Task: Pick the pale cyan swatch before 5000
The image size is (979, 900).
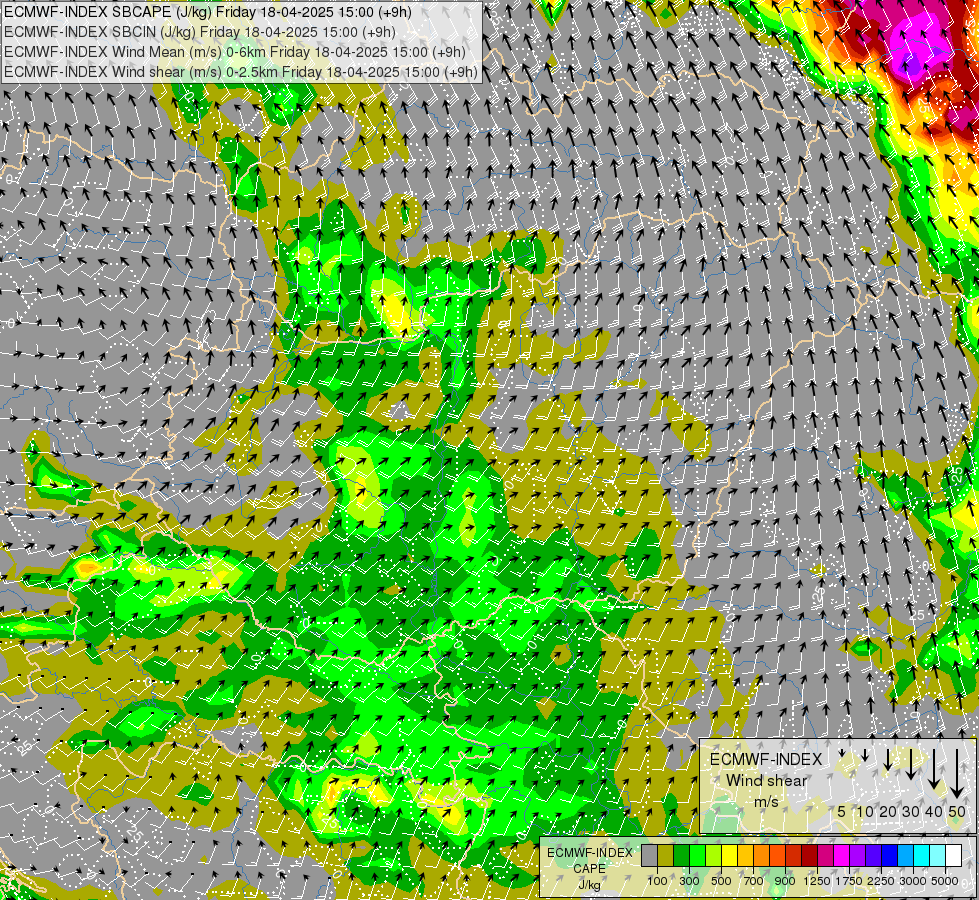Action: click(938, 855)
